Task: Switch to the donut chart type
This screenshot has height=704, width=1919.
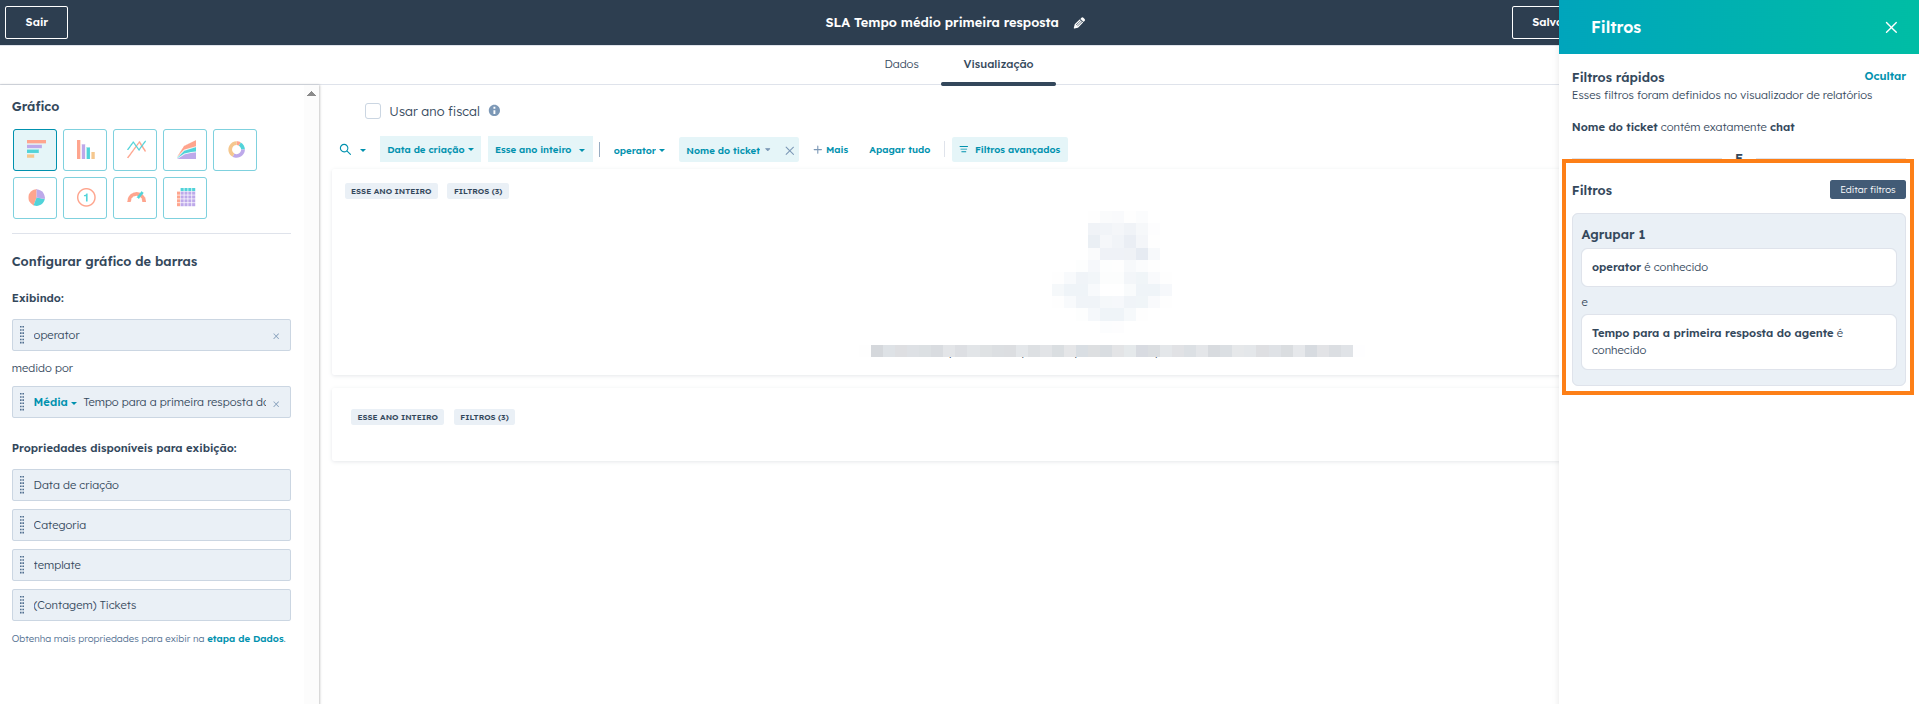Action: (235, 150)
